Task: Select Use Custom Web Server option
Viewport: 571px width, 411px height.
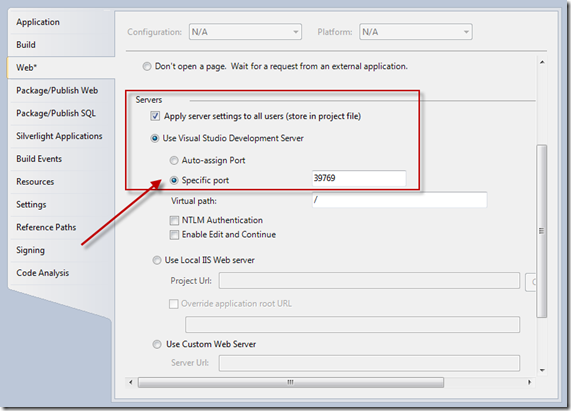Action: click(157, 344)
